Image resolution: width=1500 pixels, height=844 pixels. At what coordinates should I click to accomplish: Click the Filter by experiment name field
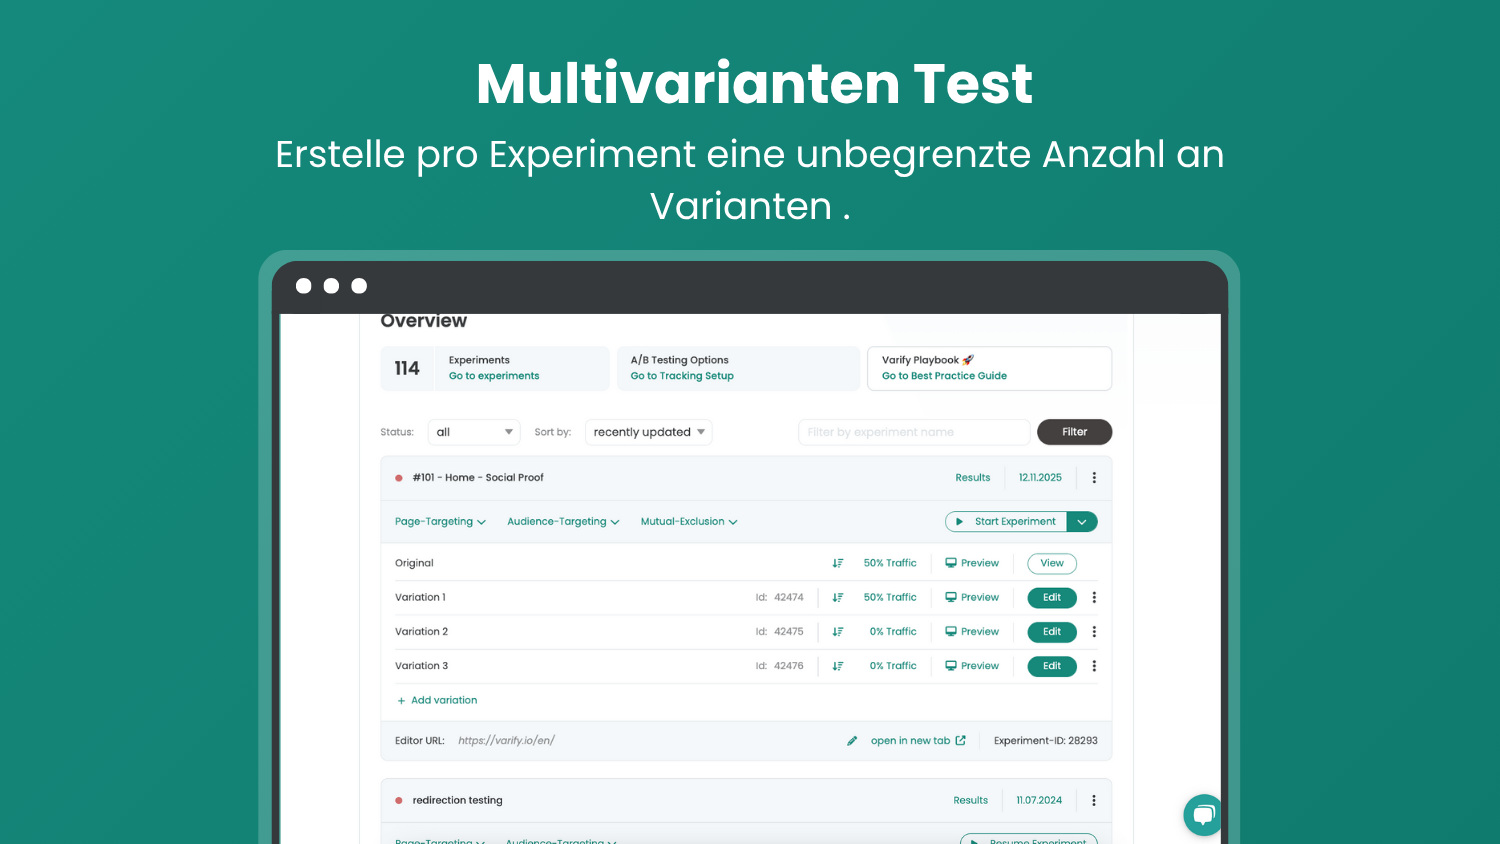click(x=914, y=432)
